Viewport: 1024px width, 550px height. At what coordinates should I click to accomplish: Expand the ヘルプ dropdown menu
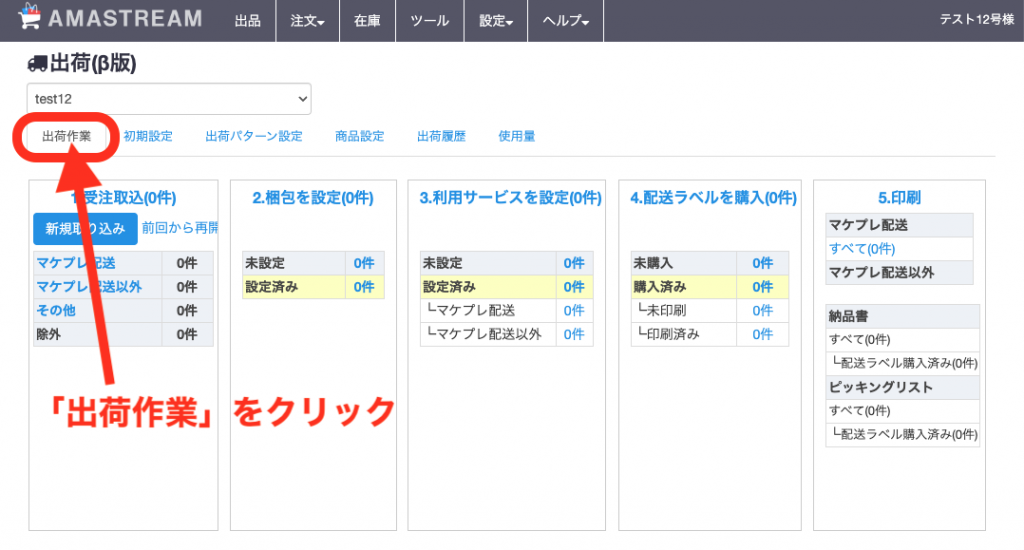click(566, 21)
